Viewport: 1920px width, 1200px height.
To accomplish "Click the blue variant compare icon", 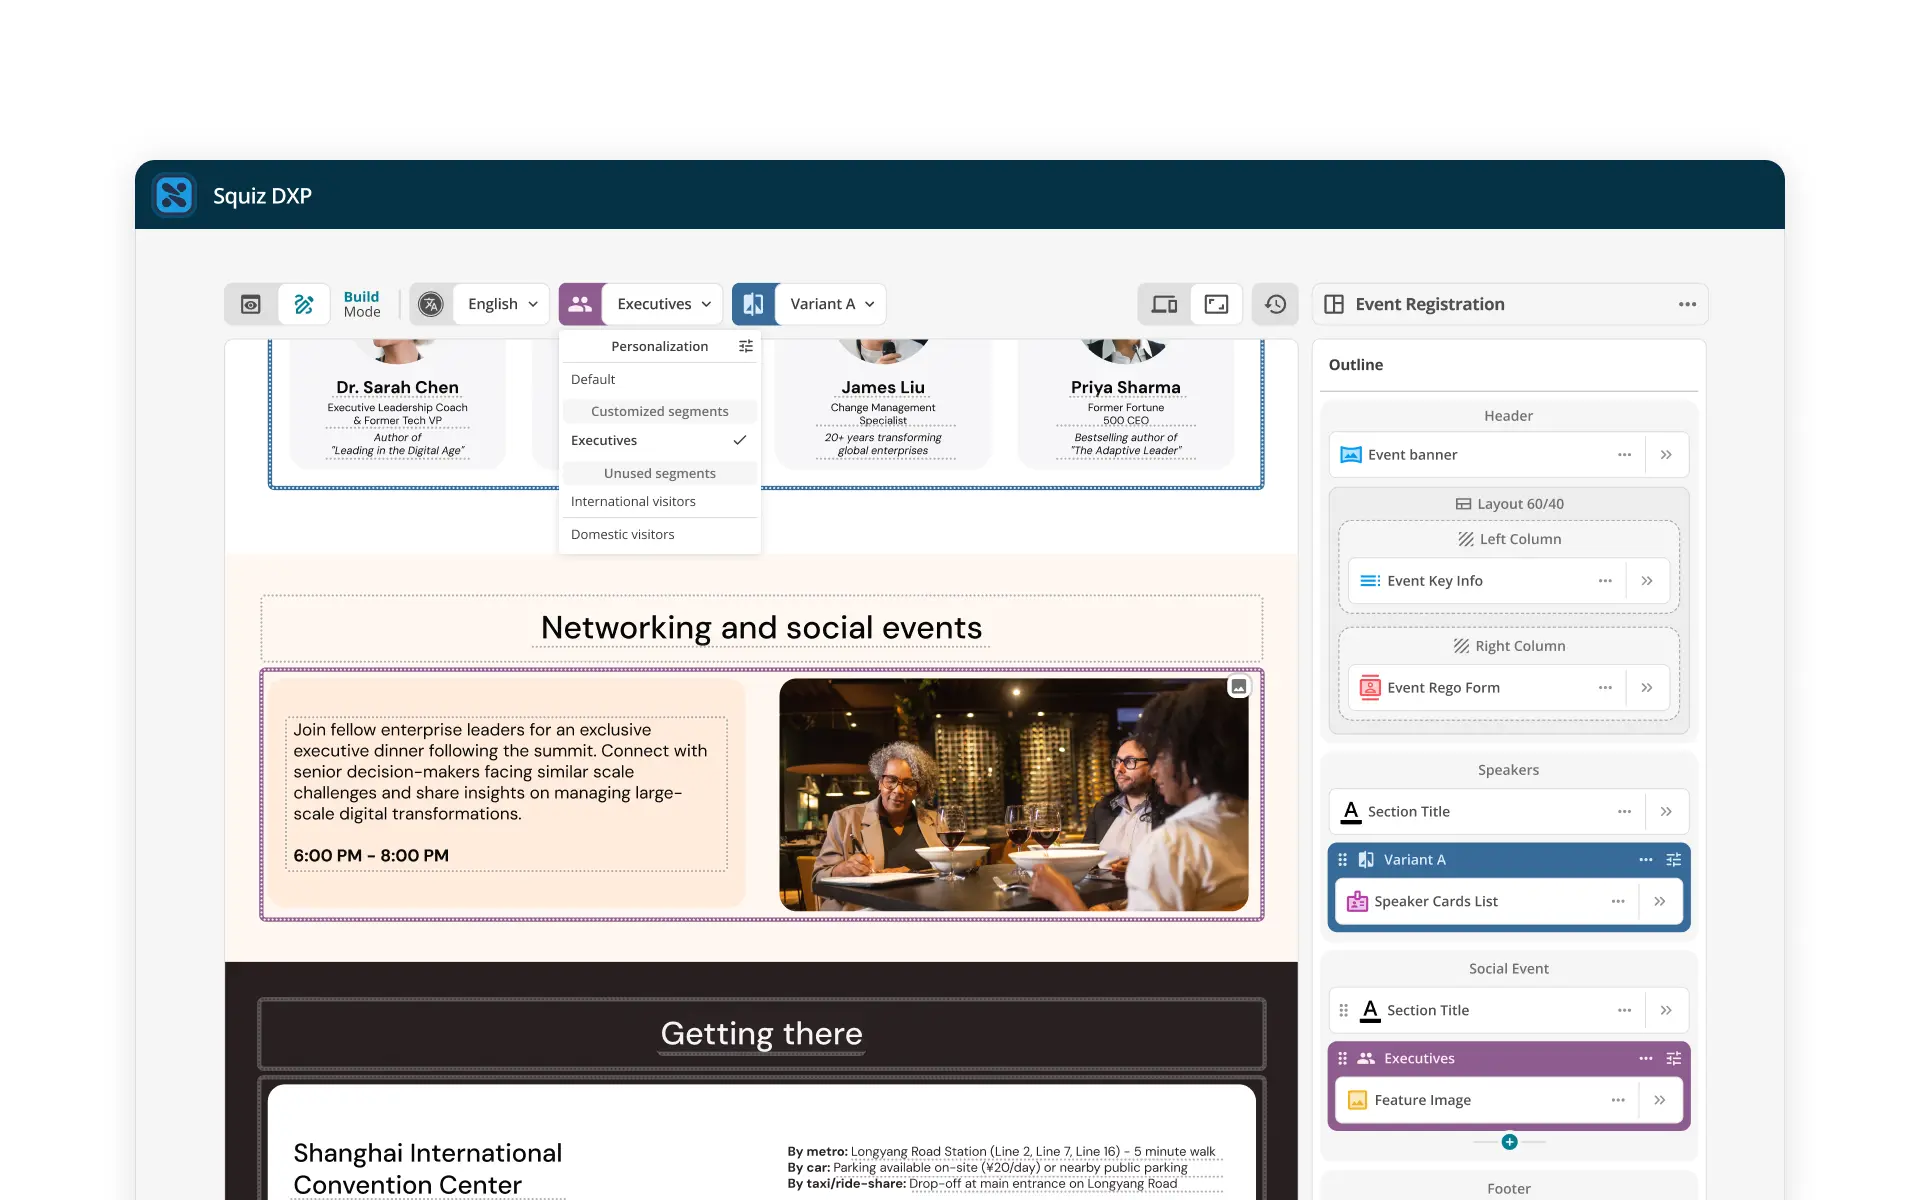I will point(754,304).
